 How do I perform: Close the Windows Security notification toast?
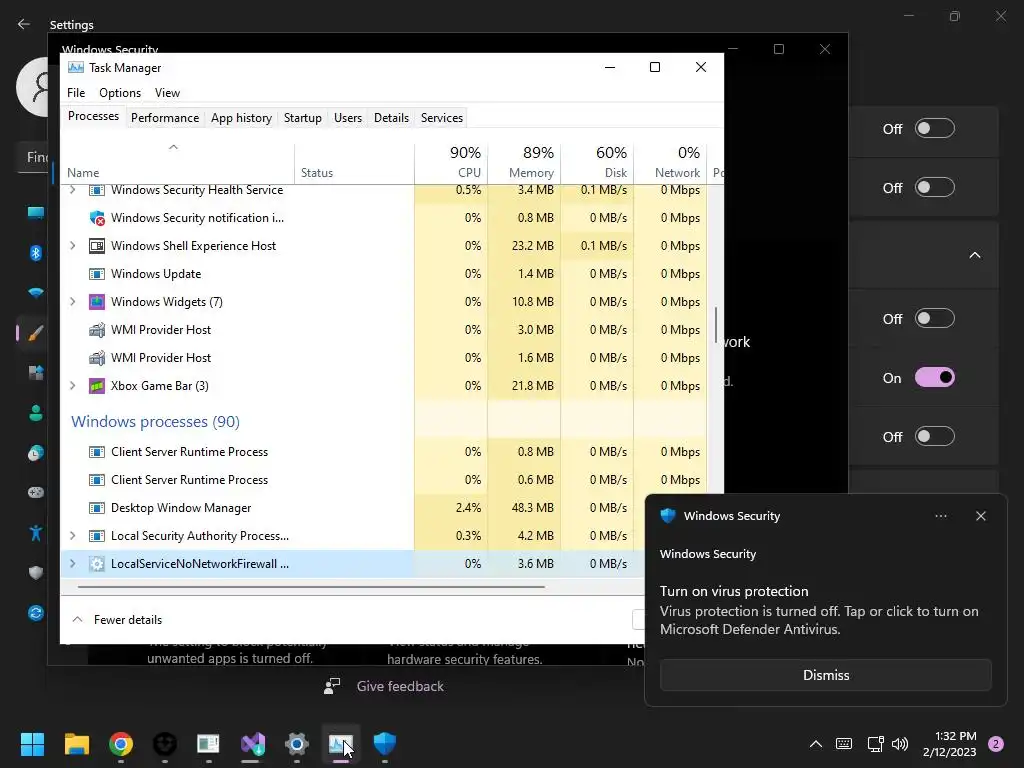click(x=981, y=516)
